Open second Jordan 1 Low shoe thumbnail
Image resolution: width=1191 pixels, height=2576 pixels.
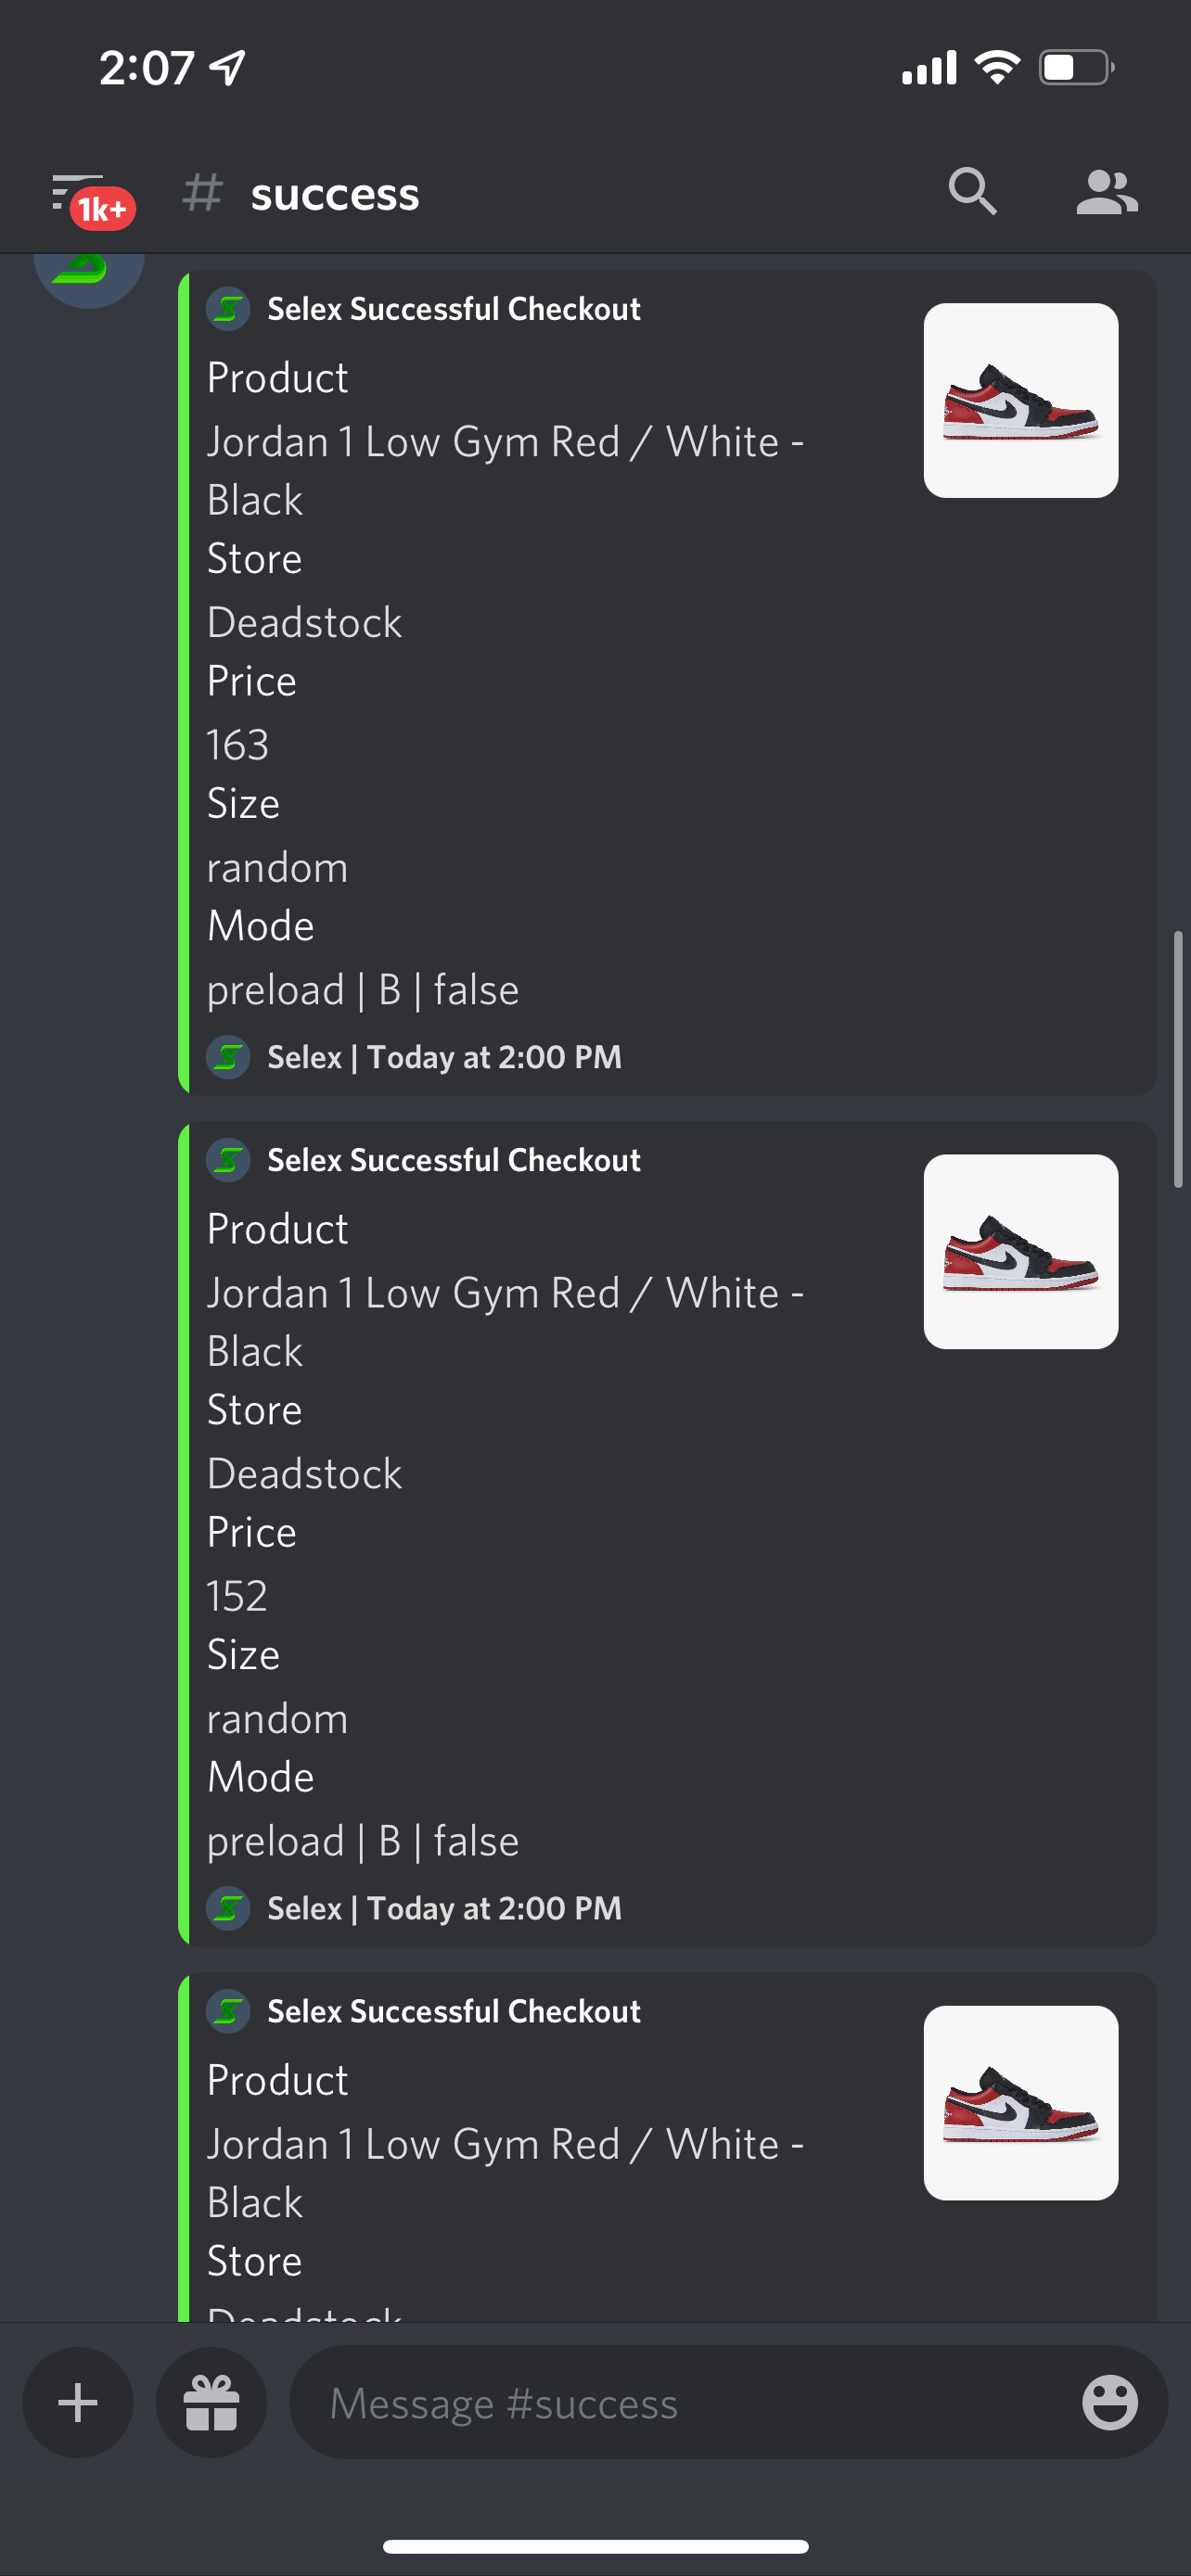coord(1021,1252)
